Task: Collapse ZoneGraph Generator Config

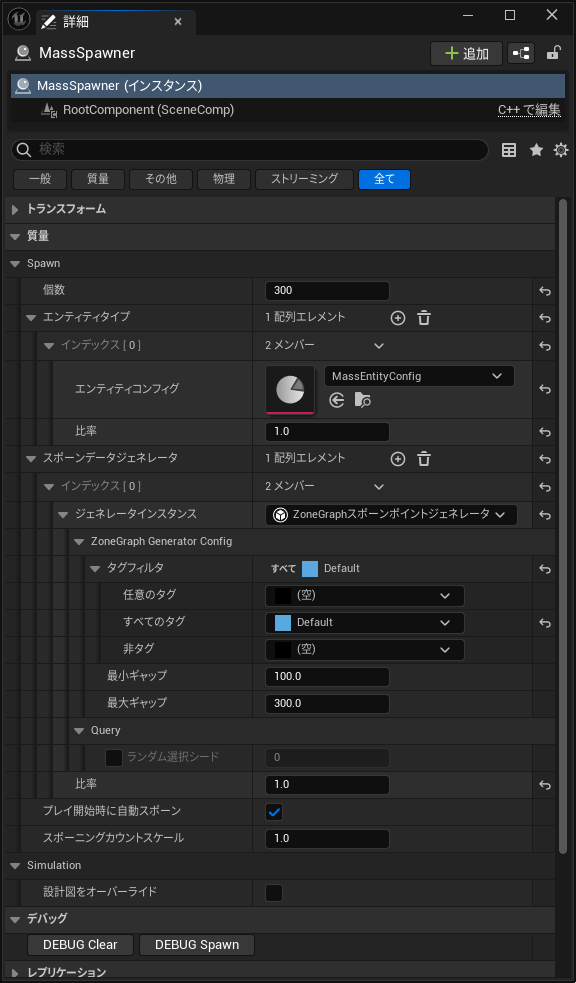Action: tap(79, 542)
